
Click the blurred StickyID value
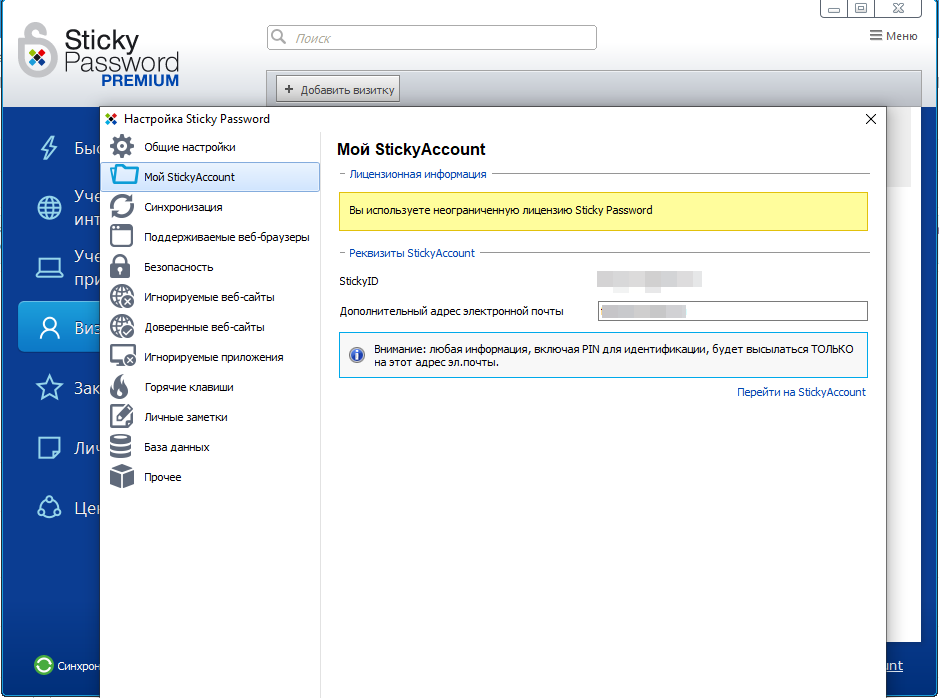(x=649, y=280)
